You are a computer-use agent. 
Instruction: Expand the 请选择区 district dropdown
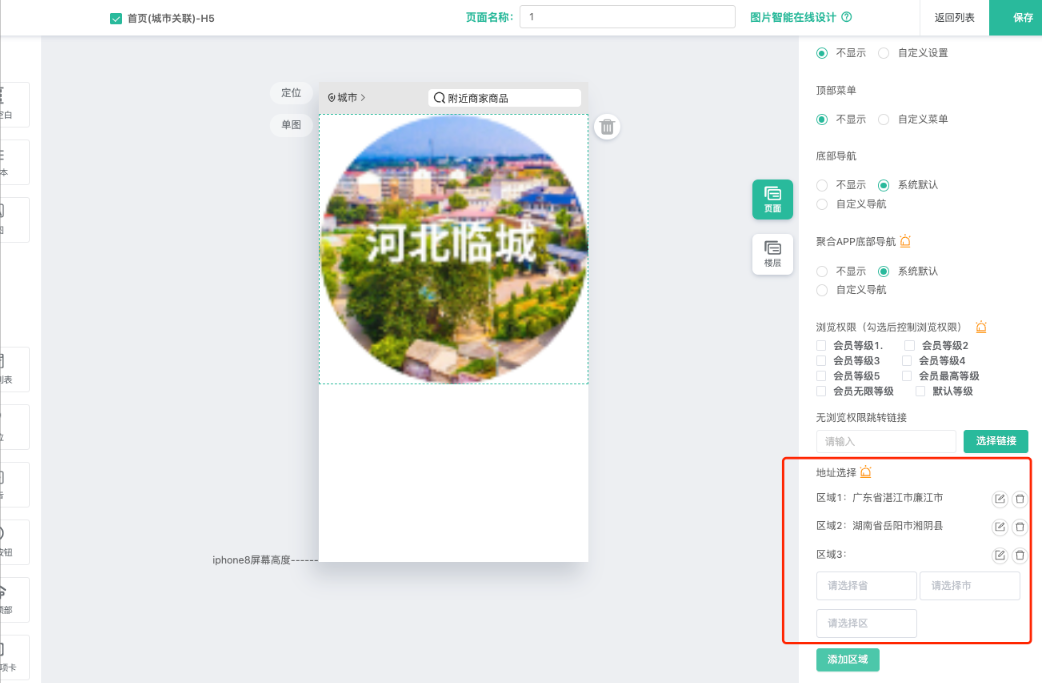[x=866, y=623]
